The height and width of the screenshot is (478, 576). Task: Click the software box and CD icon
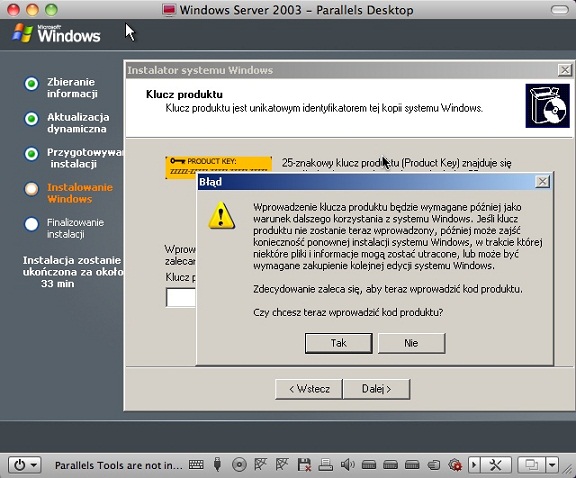click(x=547, y=106)
